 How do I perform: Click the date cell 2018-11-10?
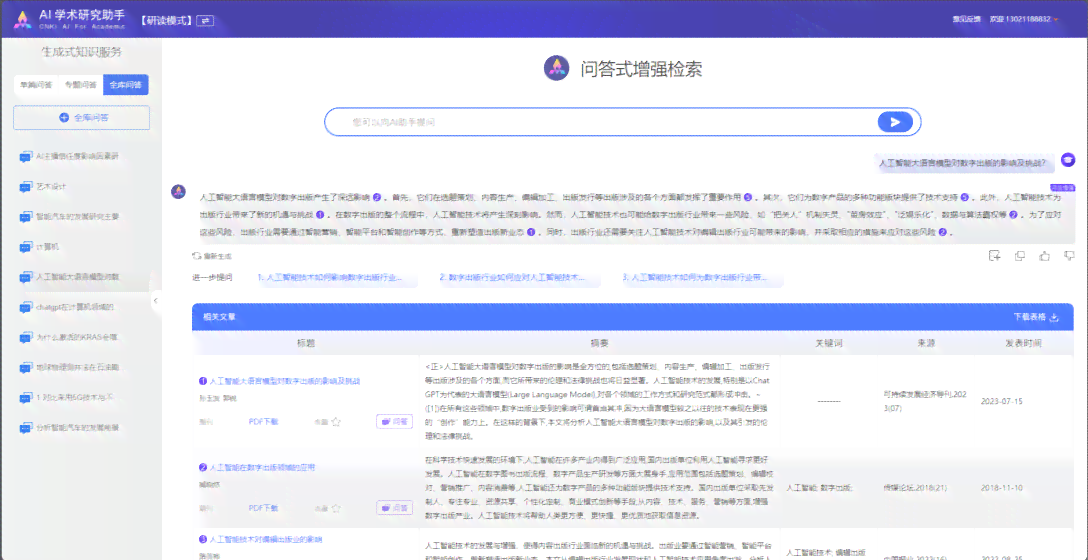click(x=1001, y=488)
